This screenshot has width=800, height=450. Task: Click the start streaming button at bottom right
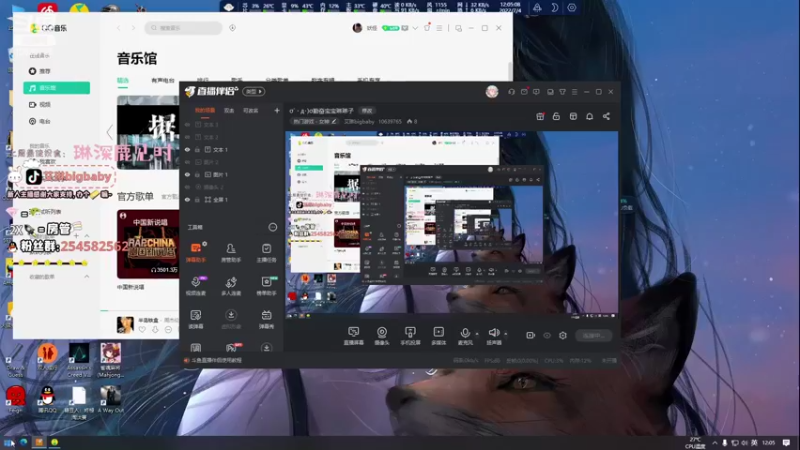(593, 335)
